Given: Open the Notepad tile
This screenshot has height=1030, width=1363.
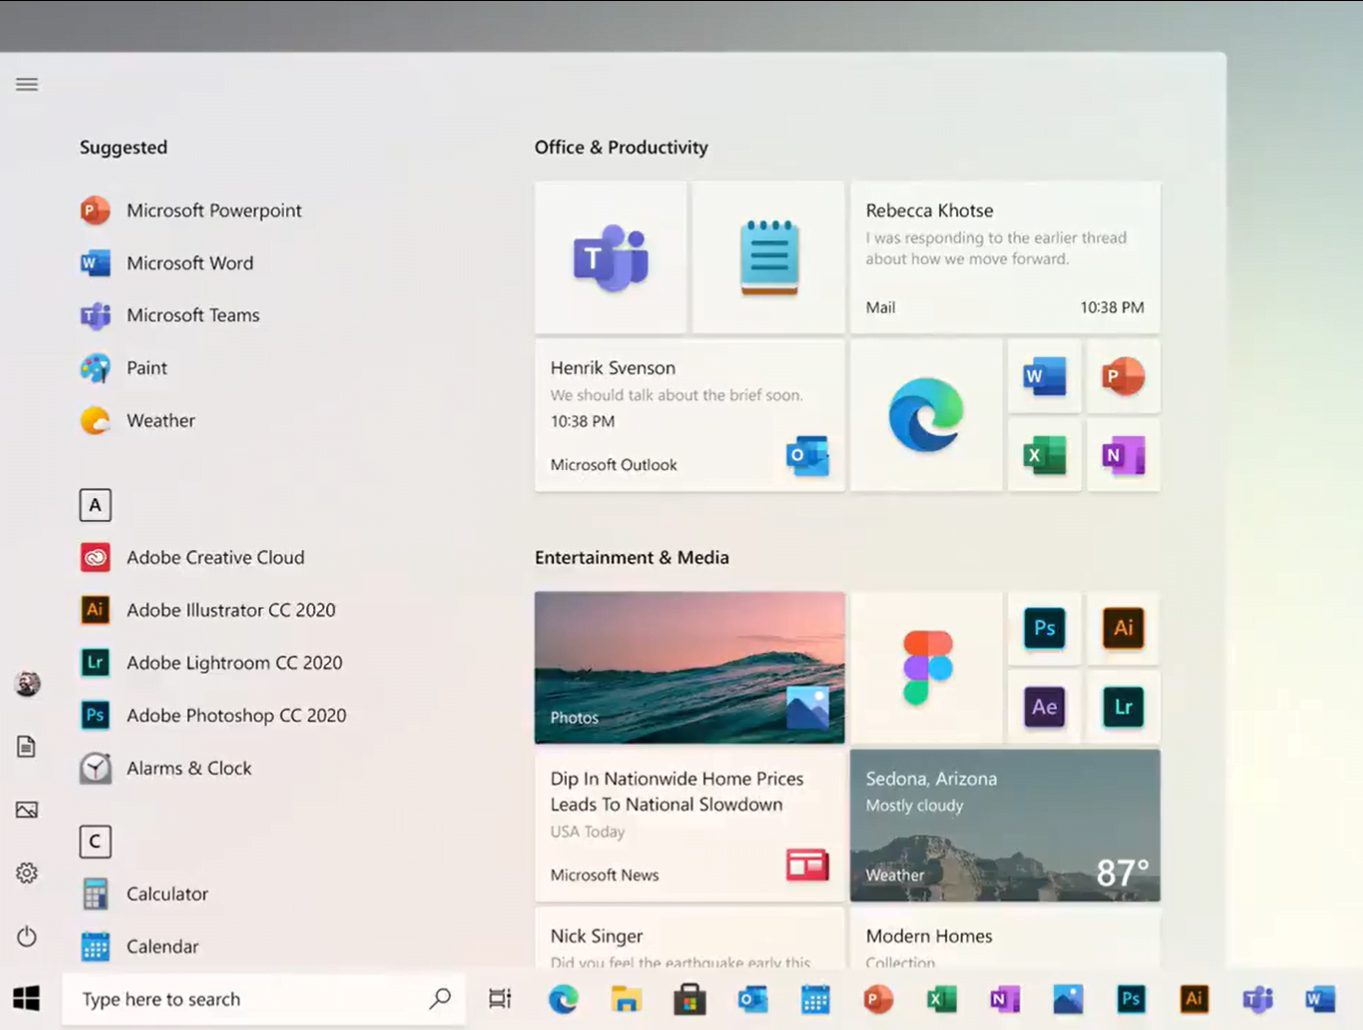Looking at the screenshot, I should 768,258.
